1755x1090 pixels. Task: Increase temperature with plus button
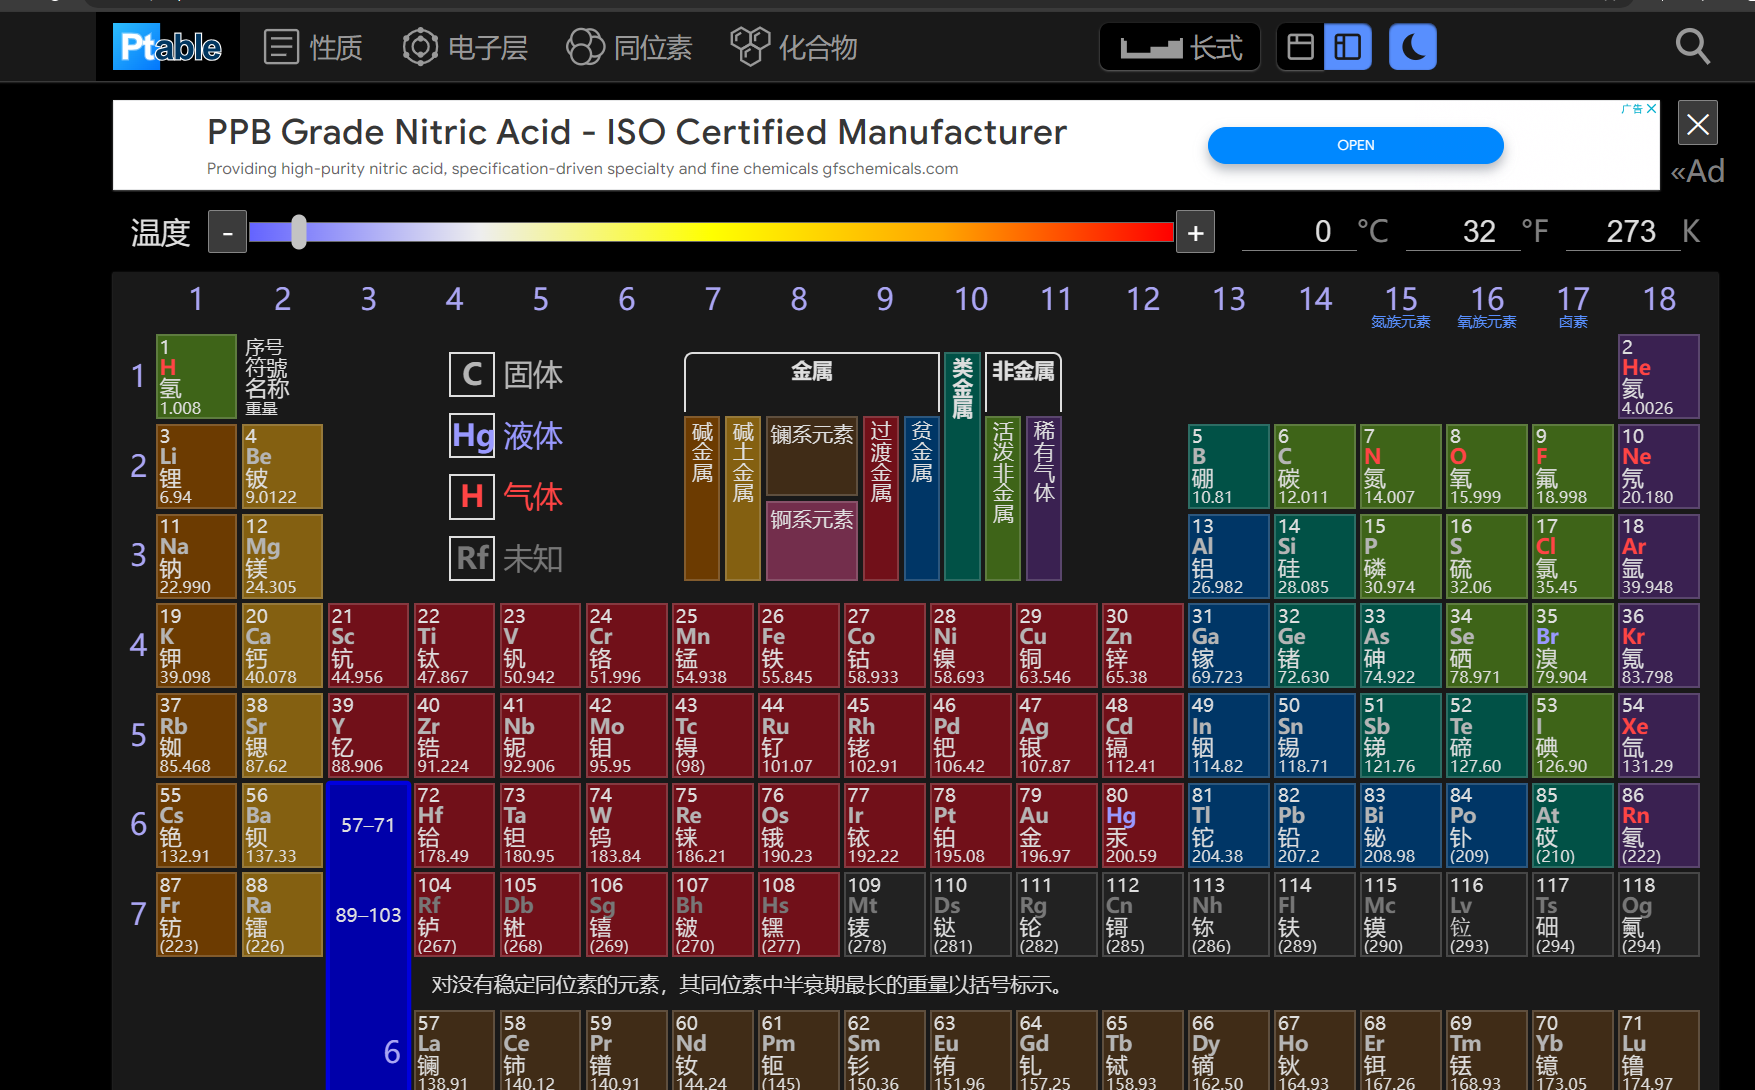pos(1196,233)
